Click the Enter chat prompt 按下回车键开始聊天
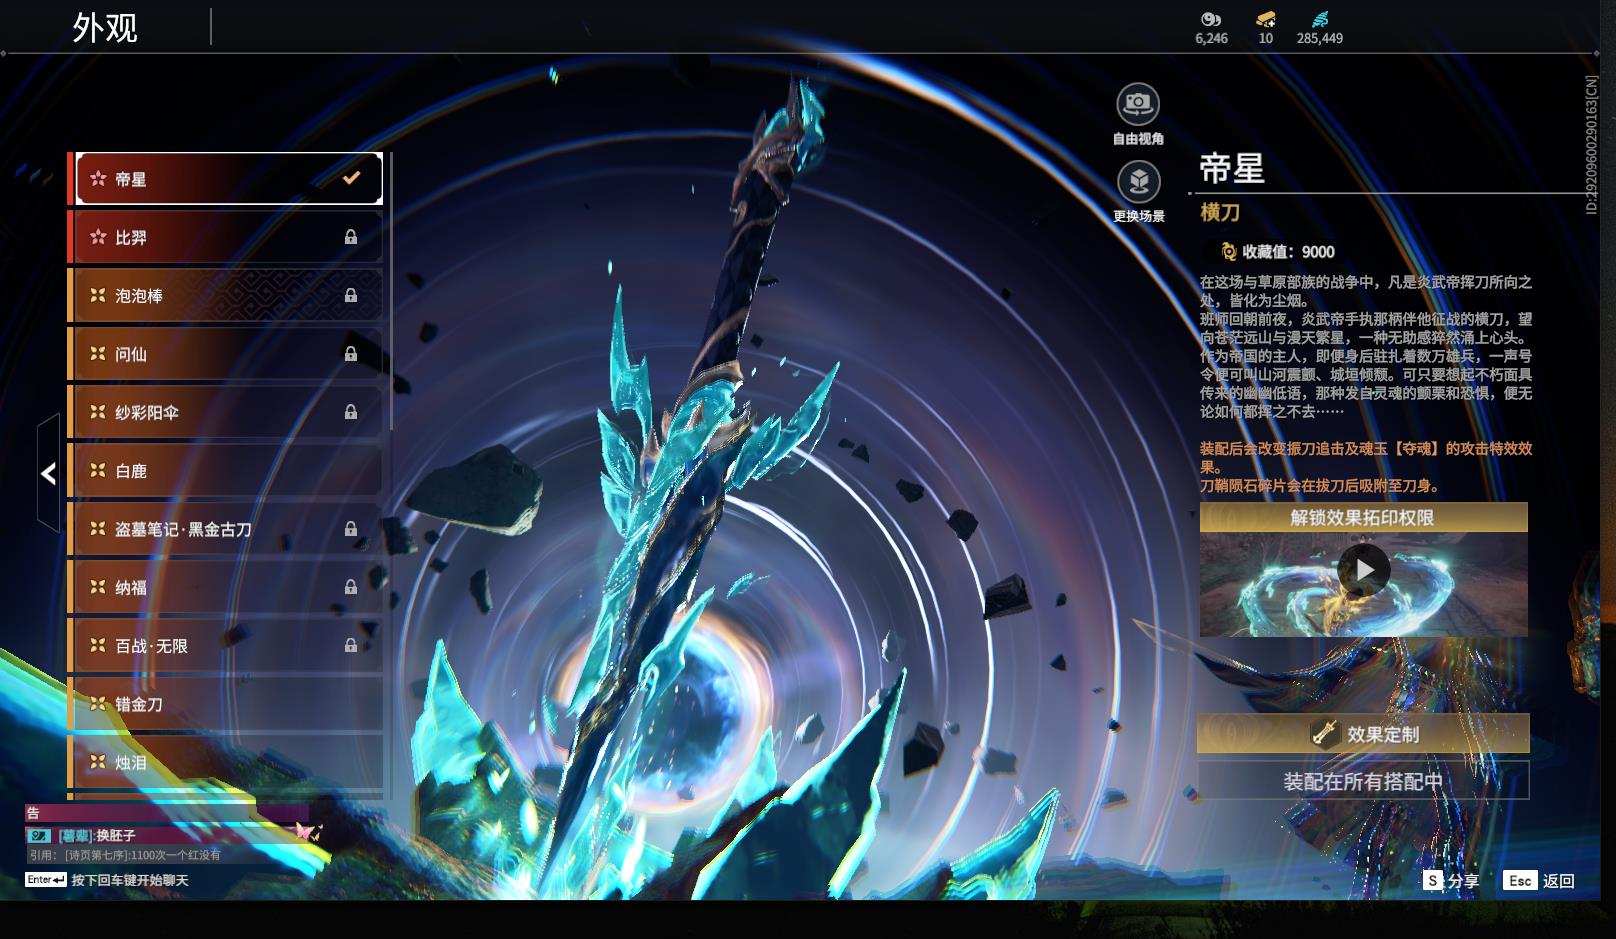 click(107, 880)
